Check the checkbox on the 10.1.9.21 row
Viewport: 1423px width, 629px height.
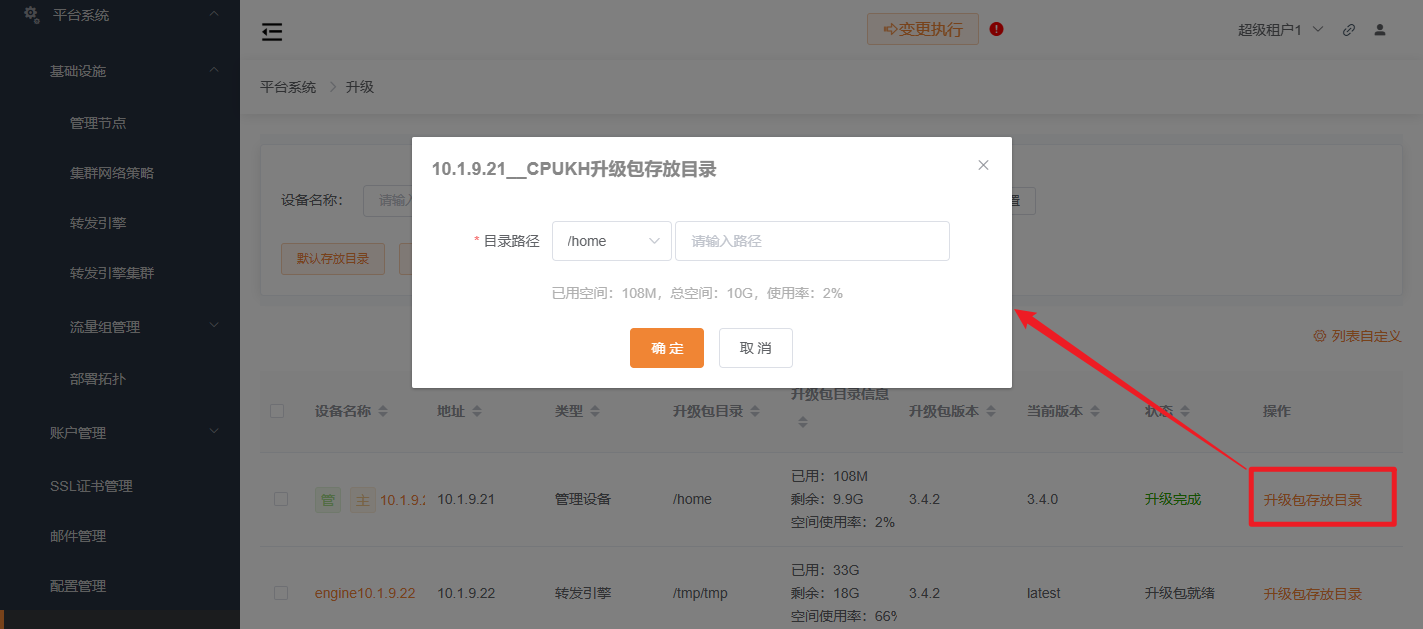[x=281, y=498]
